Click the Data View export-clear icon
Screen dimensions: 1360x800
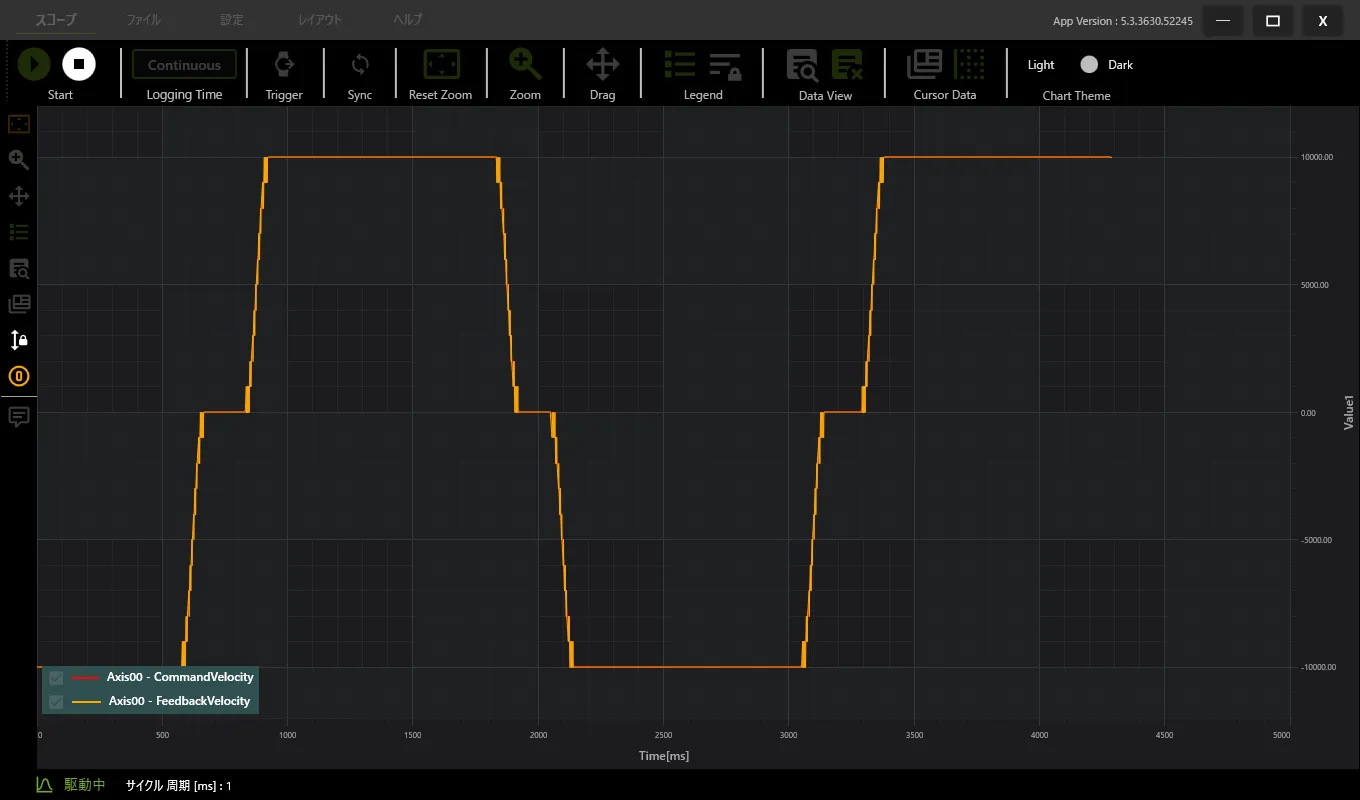tap(847, 65)
